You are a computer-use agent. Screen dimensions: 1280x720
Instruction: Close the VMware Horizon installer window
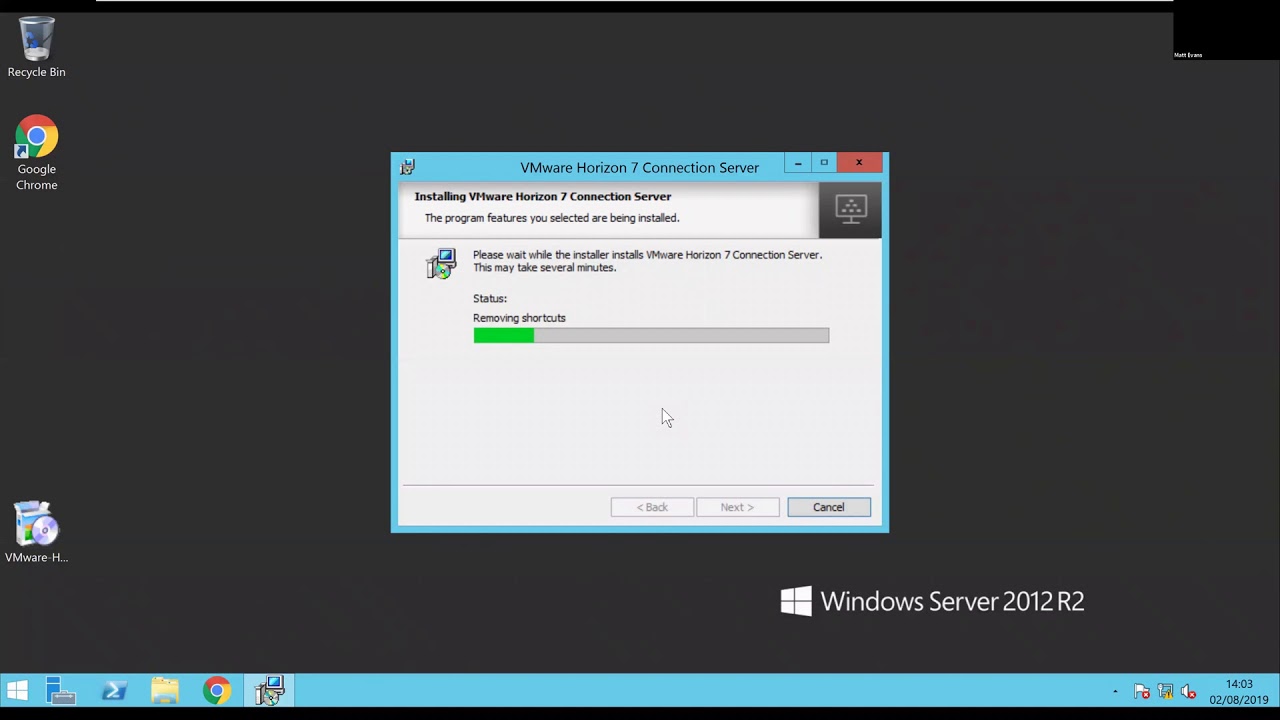pos(859,162)
